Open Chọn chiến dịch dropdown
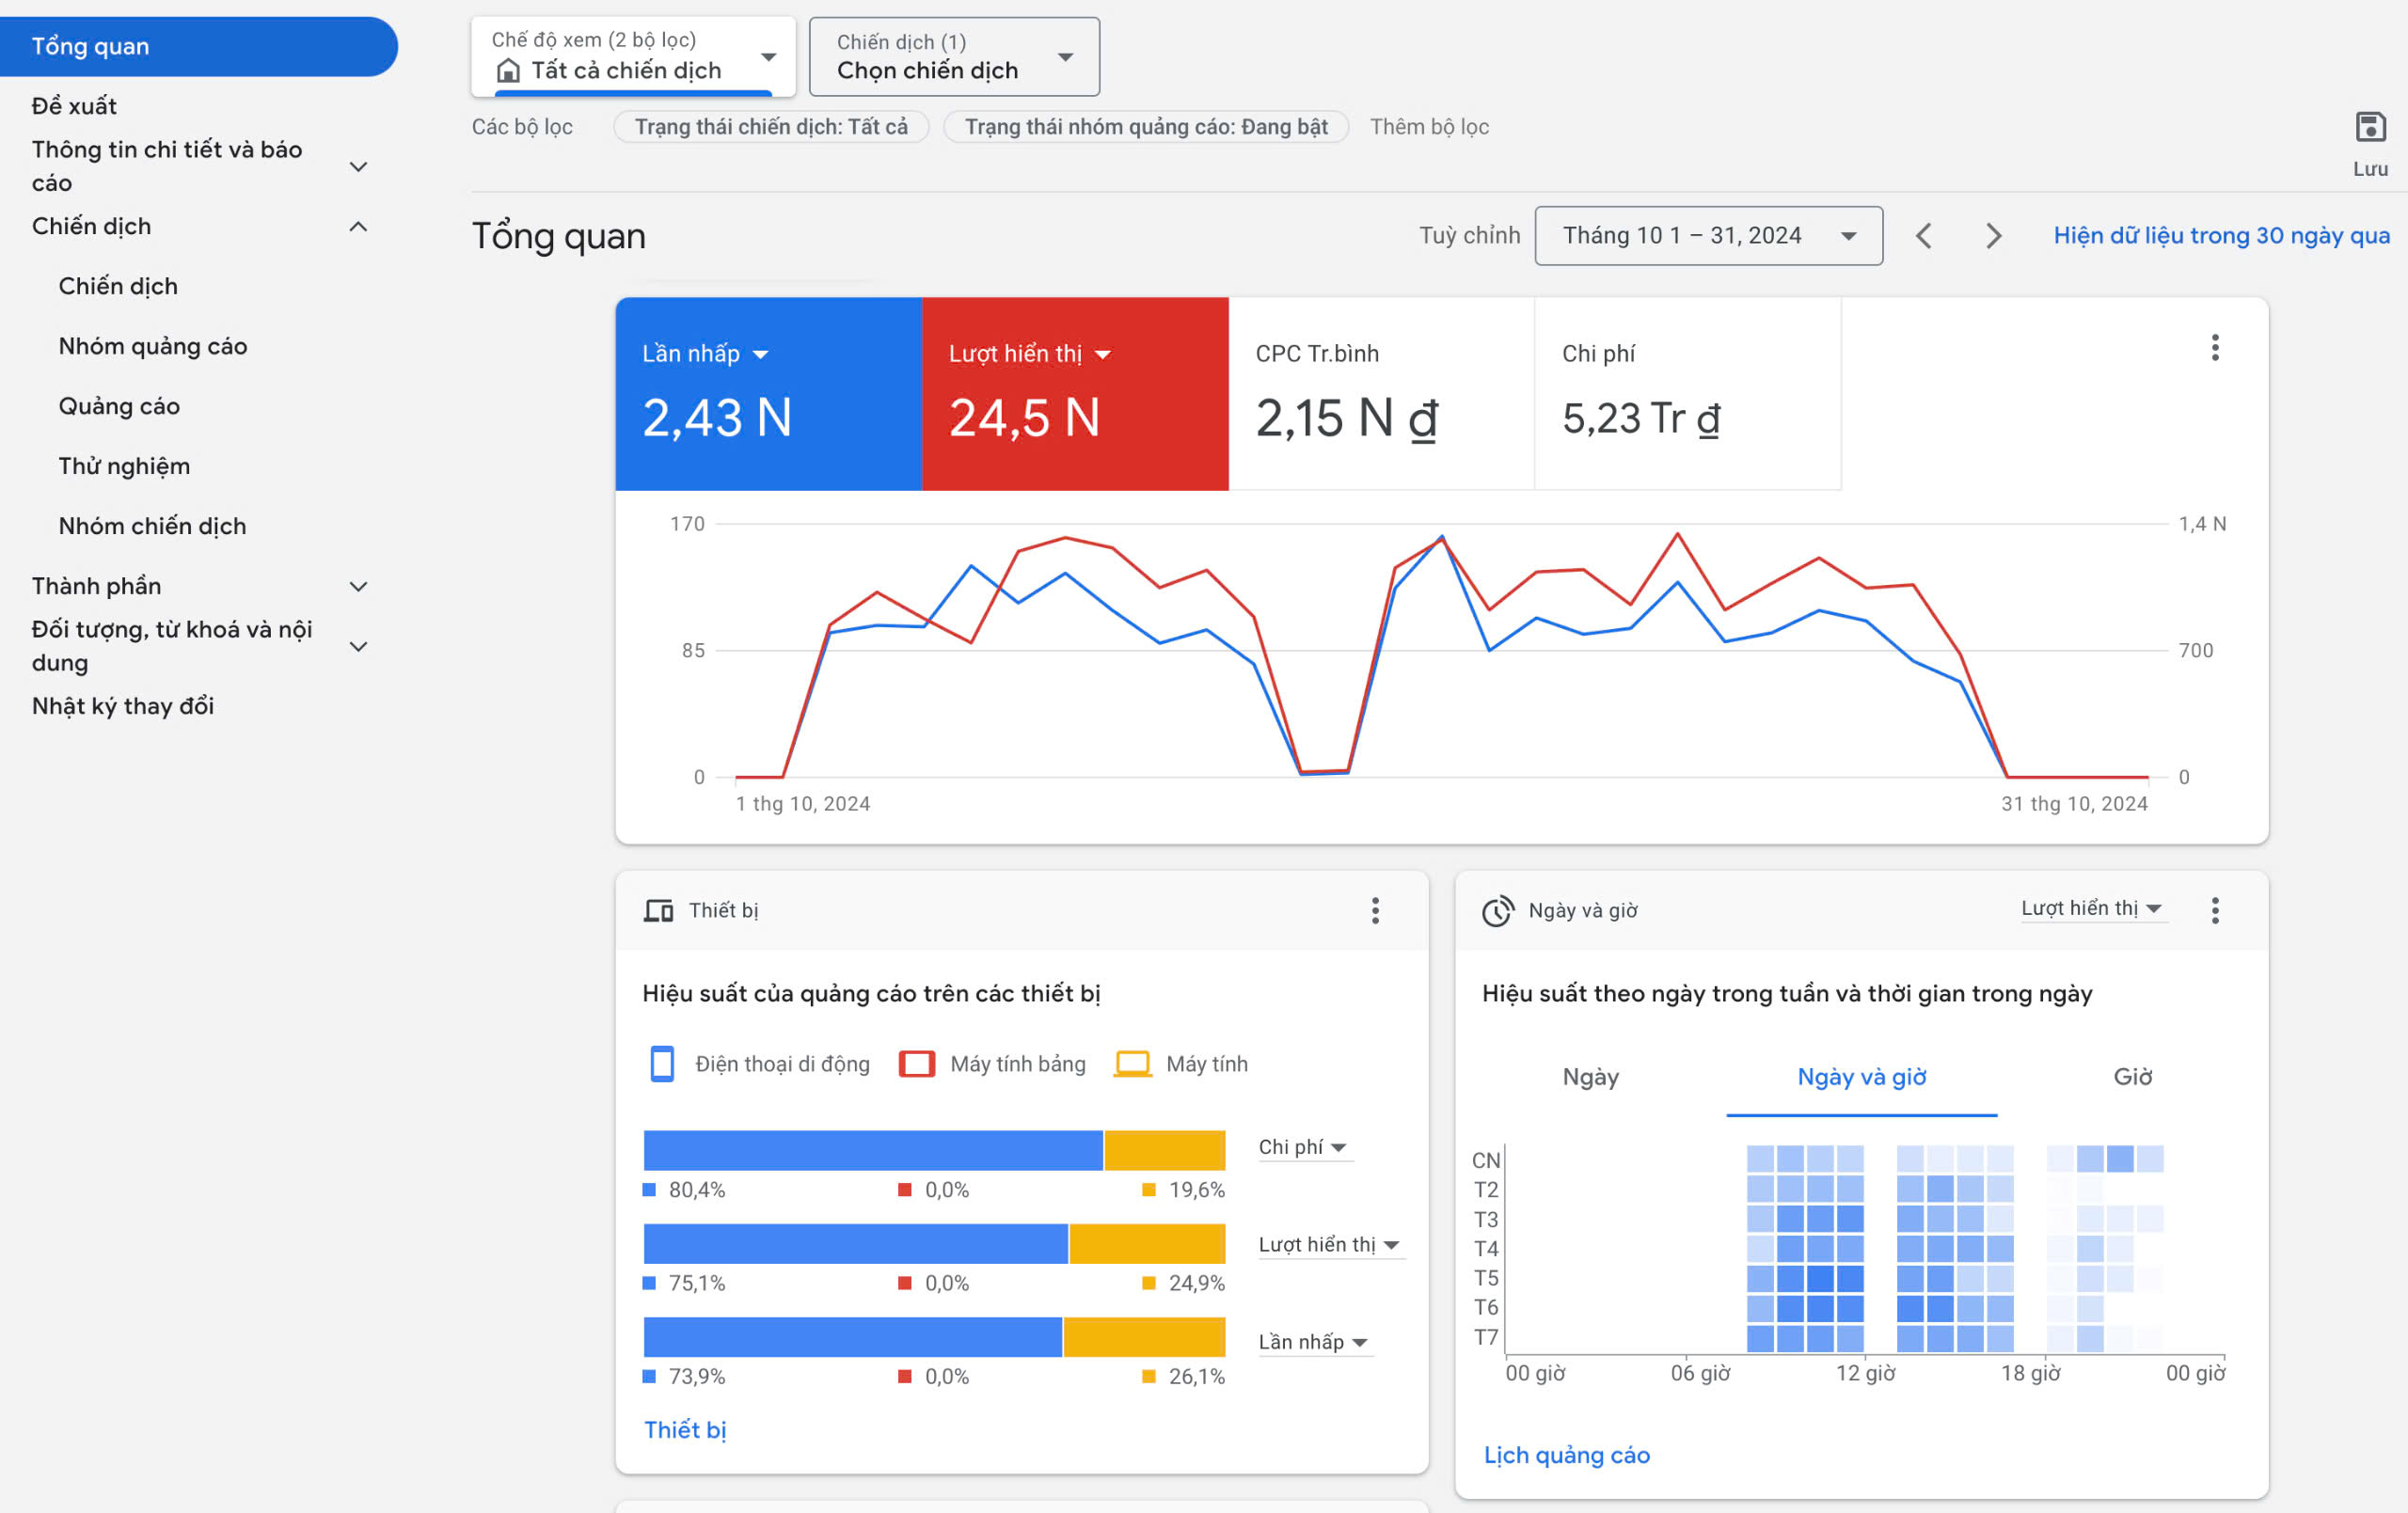This screenshot has height=1513, width=2408. [x=954, y=57]
